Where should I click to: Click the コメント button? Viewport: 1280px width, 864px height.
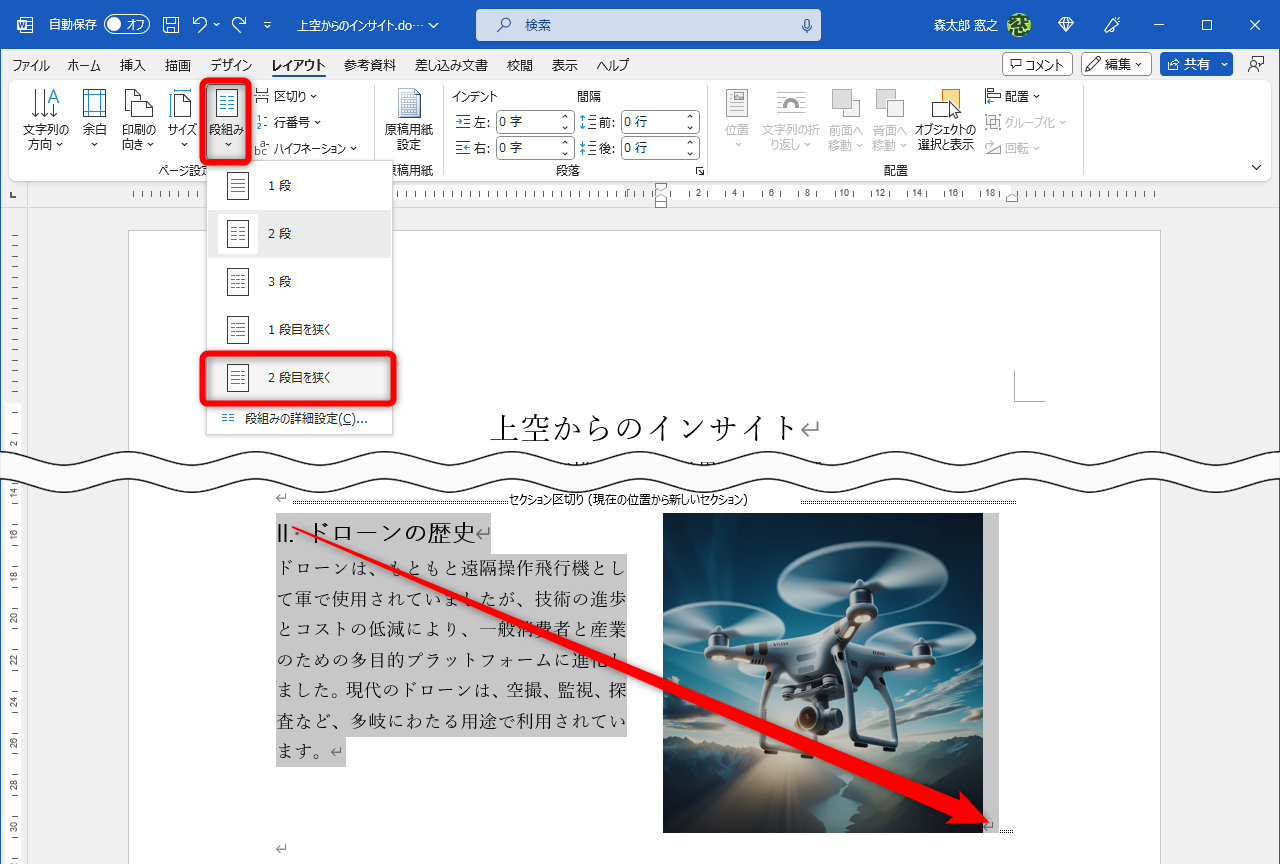(x=1037, y=63)
